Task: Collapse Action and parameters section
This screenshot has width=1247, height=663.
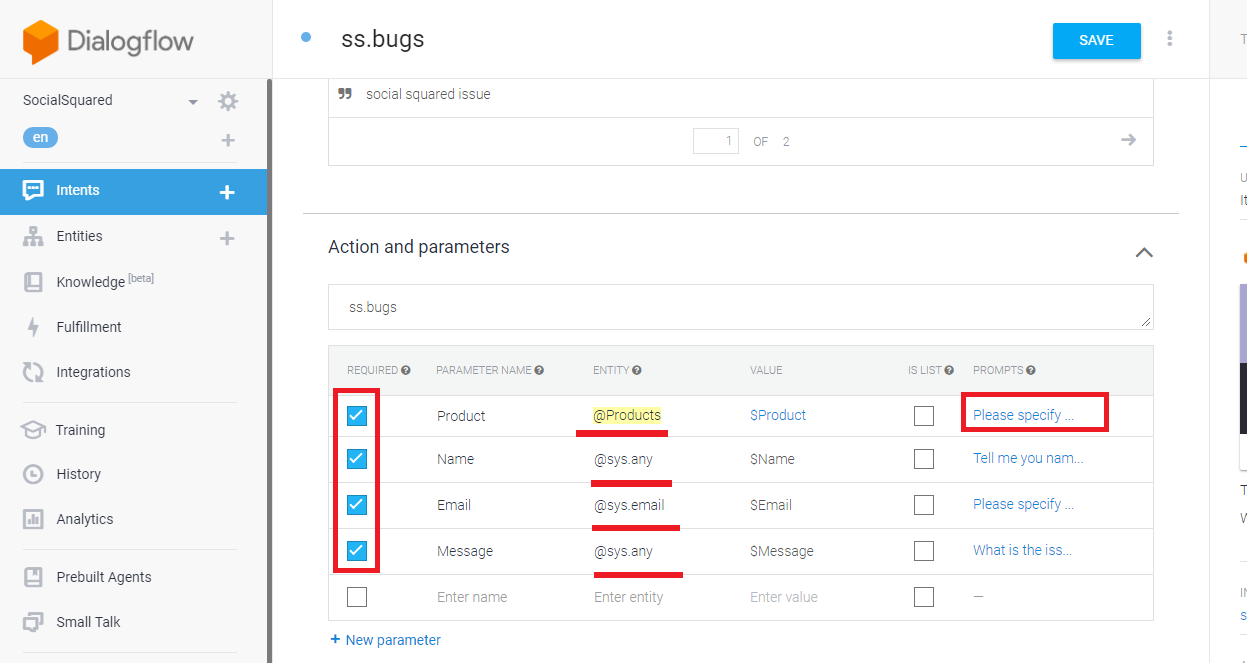Action: pos(1144,252)
